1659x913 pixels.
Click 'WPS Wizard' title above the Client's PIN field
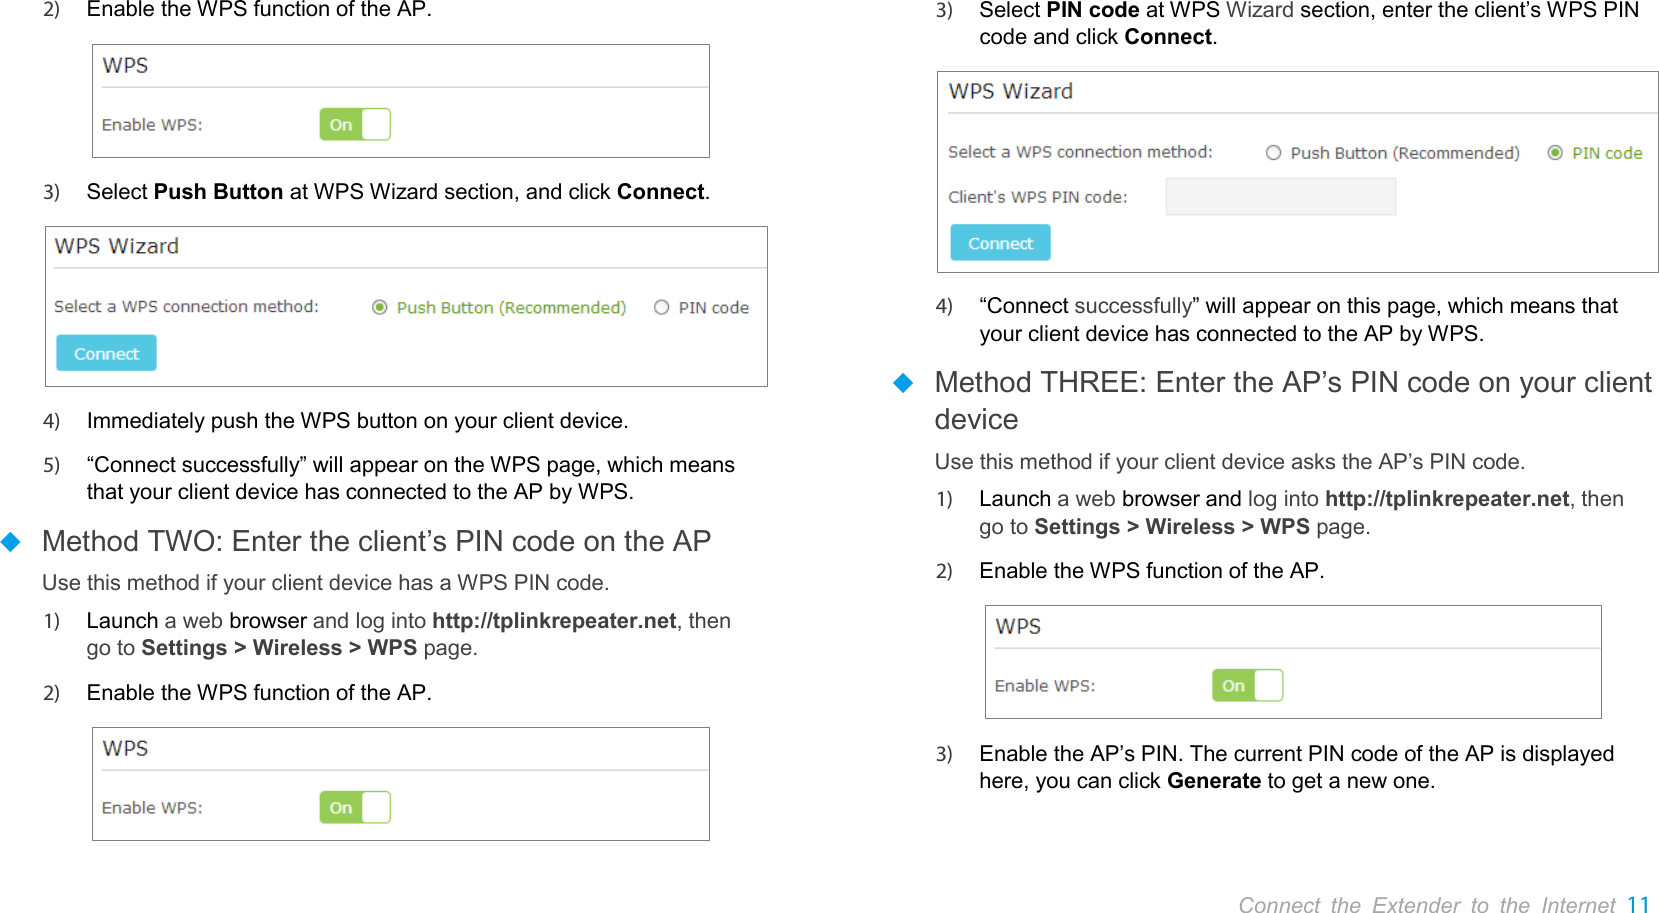pos(1010,91)
